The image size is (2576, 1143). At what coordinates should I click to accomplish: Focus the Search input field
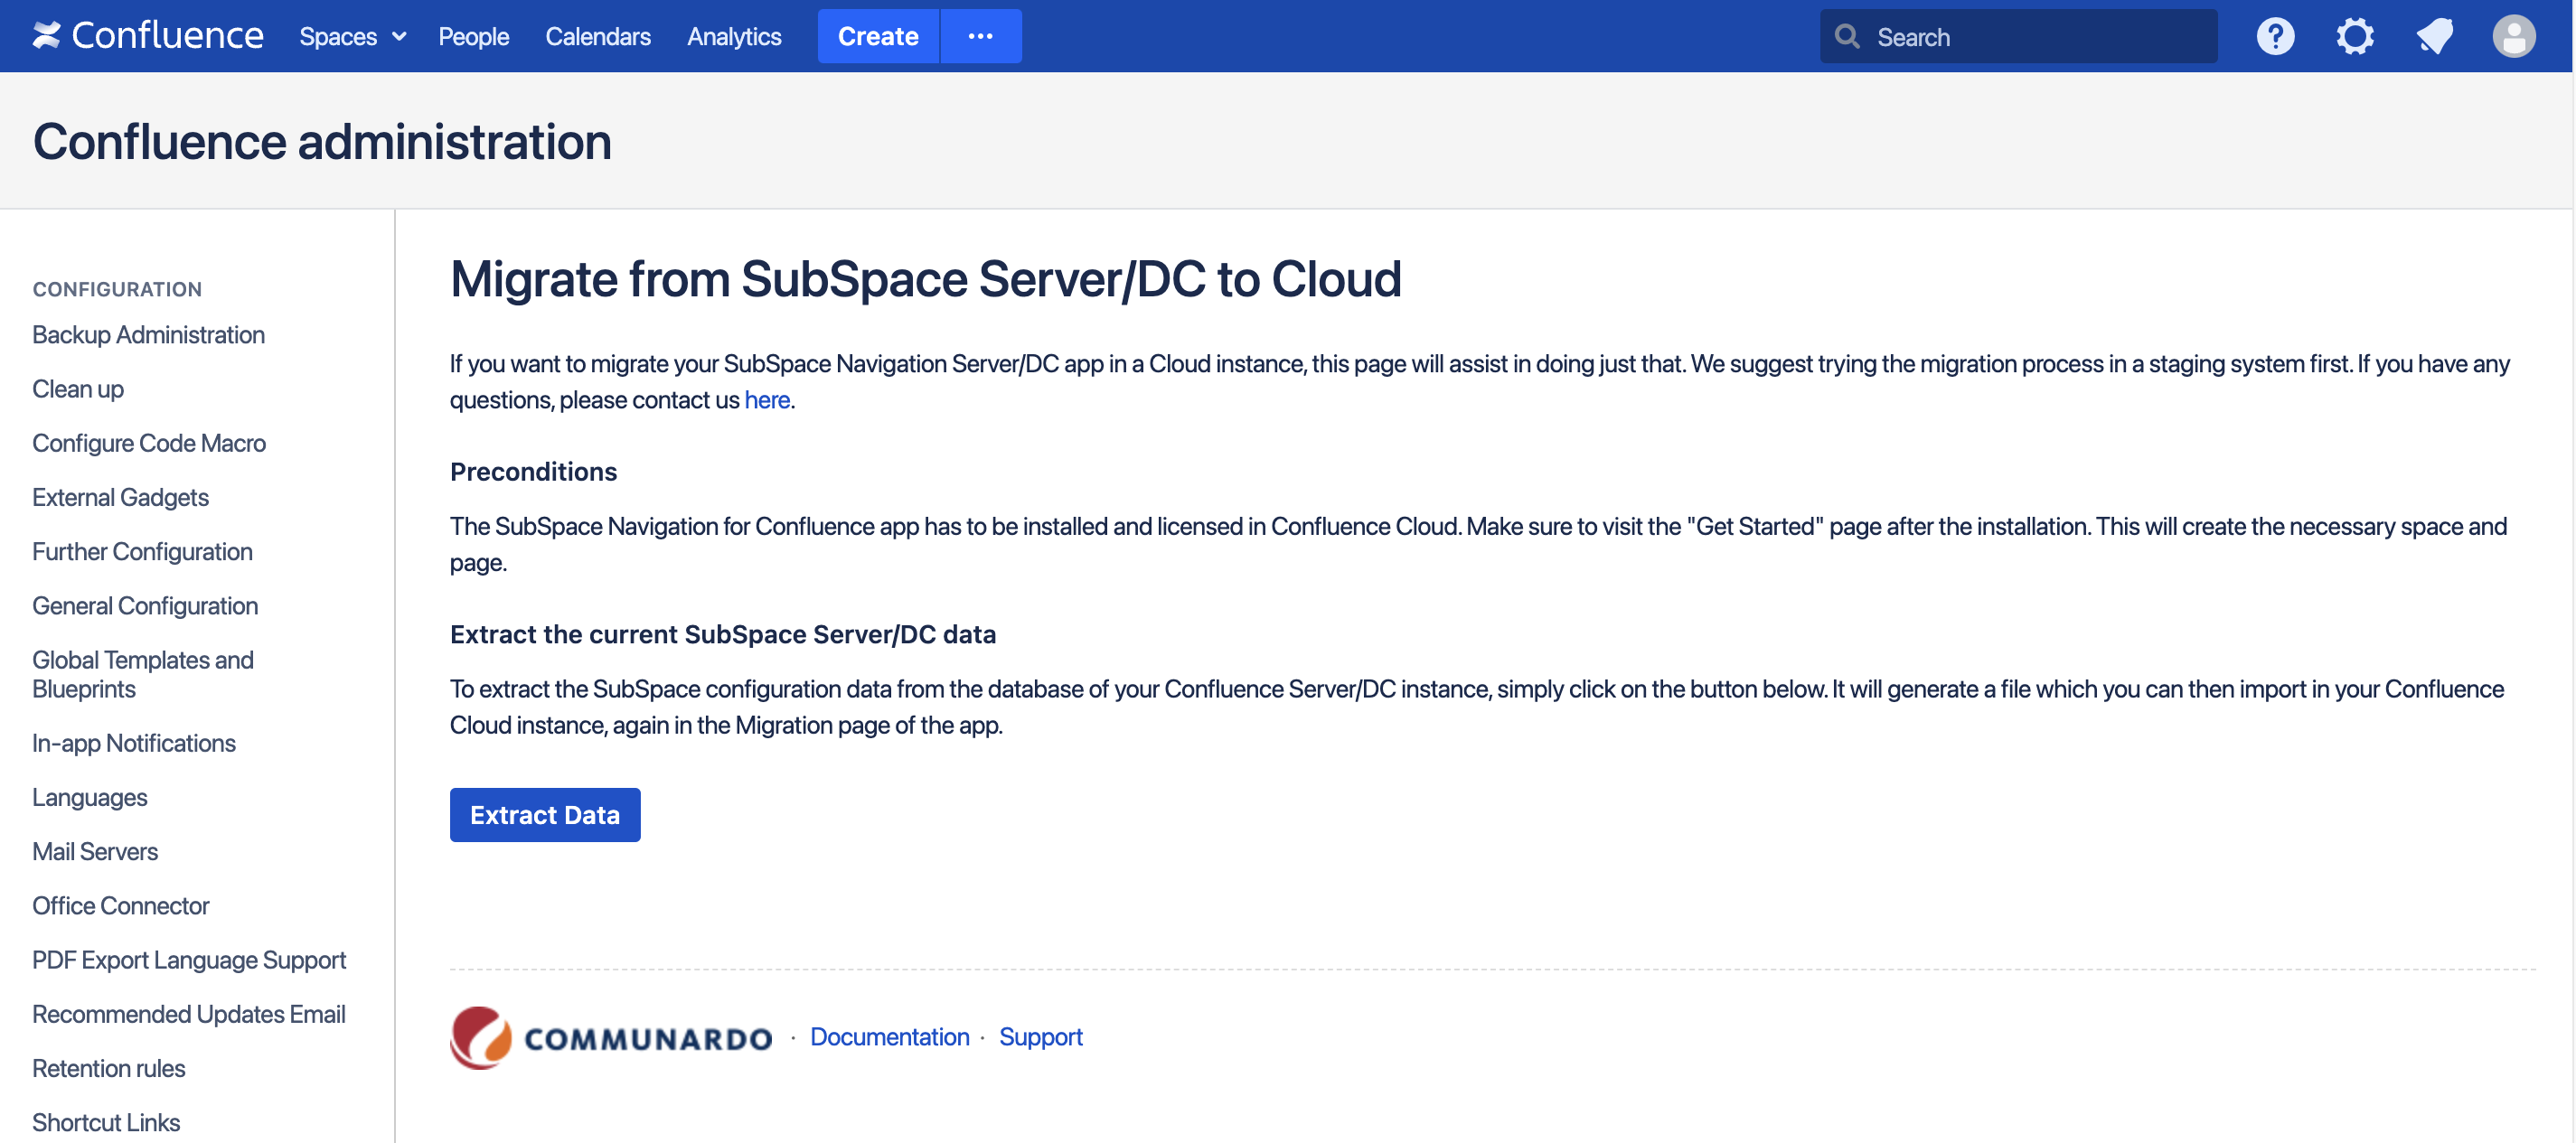(2036, 37)
